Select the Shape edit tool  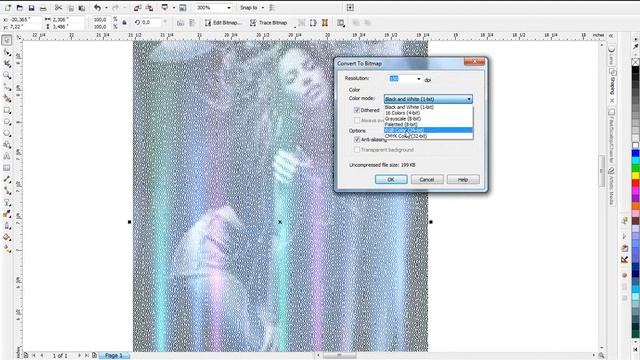[7, 52]
